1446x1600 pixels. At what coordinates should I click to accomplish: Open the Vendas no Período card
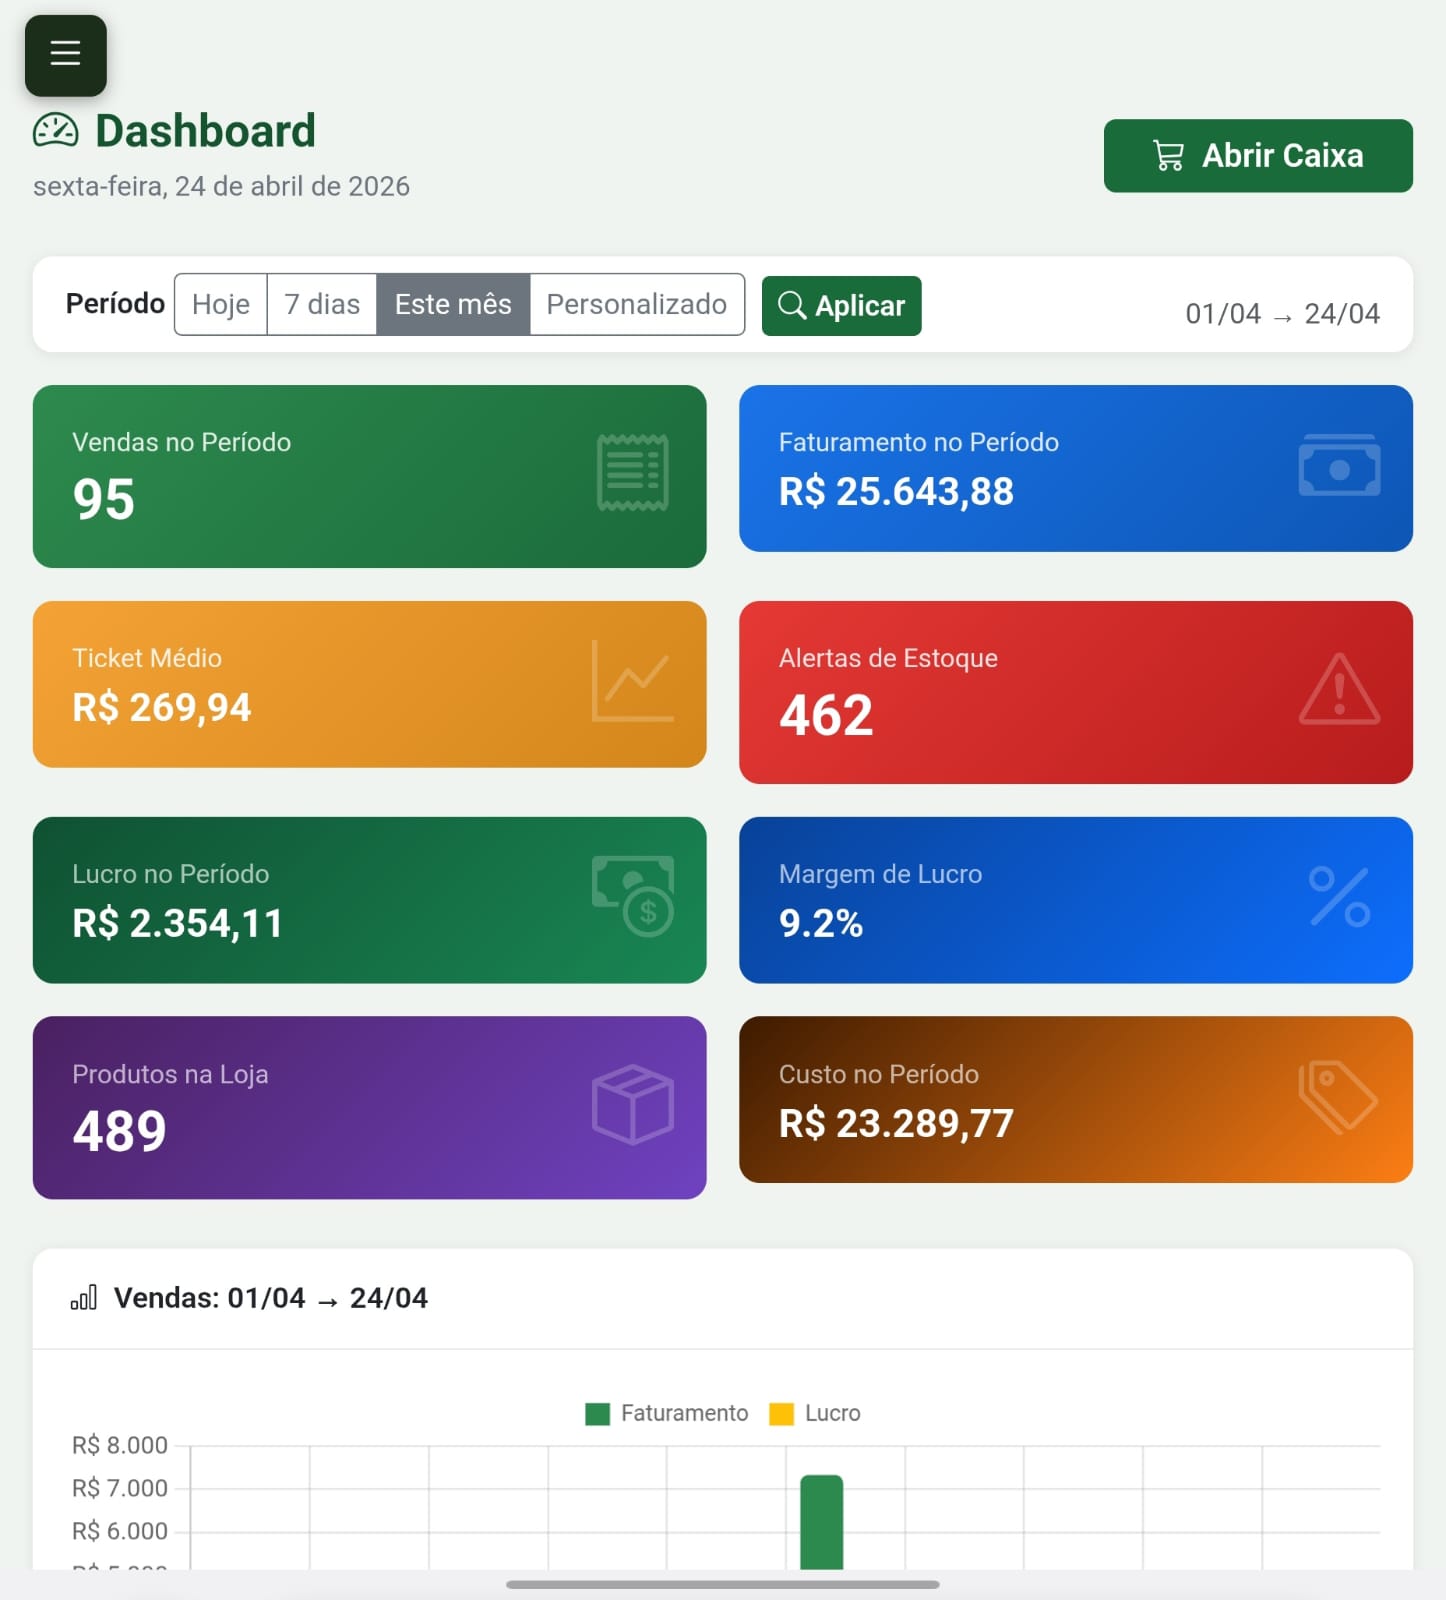pyautogui.click(x=370, y=476)
